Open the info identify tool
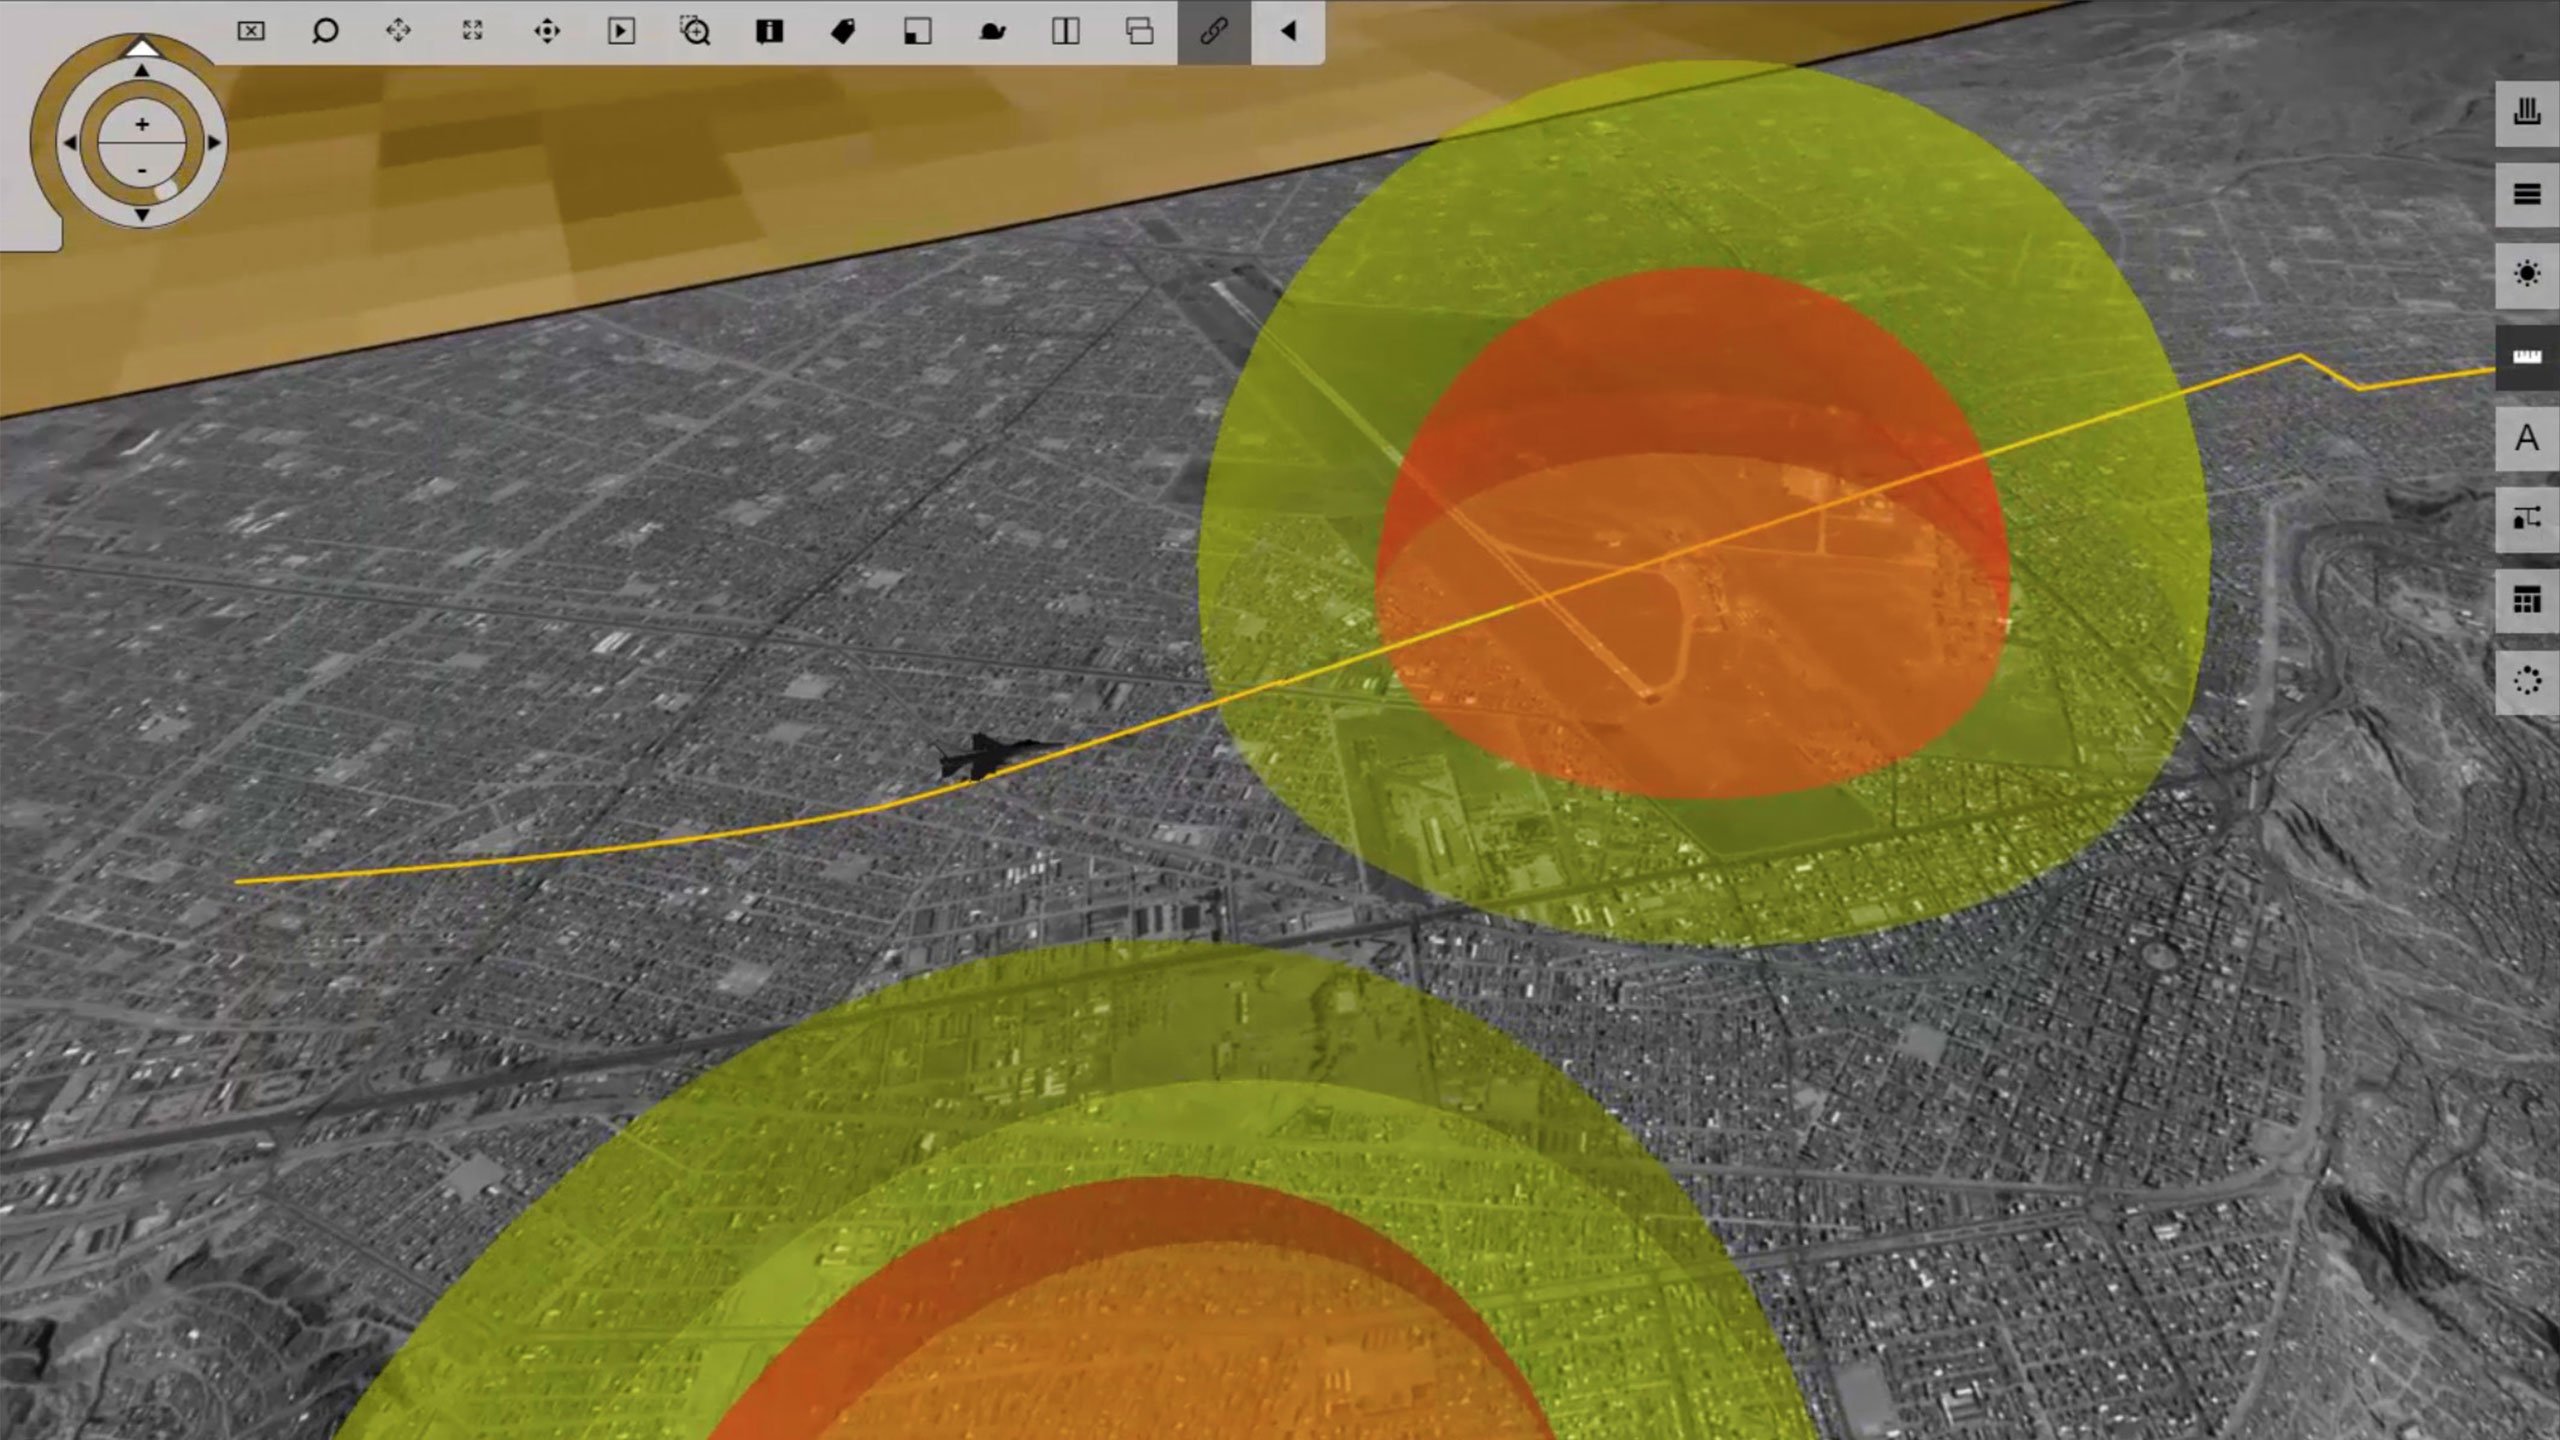 (769, 31)
